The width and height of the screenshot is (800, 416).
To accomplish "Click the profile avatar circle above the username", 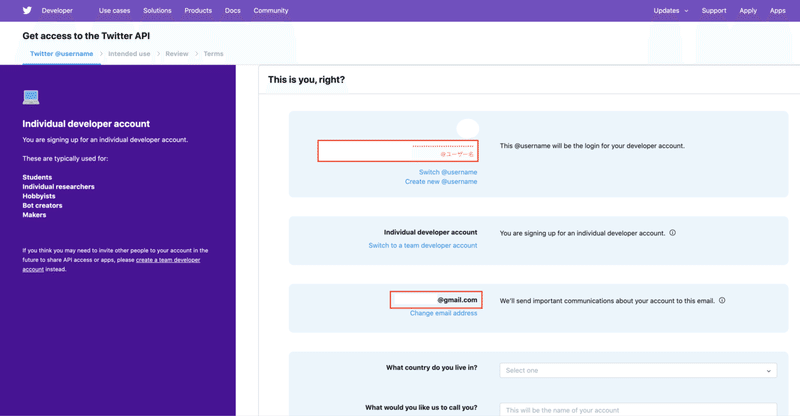I will point(467,129).
